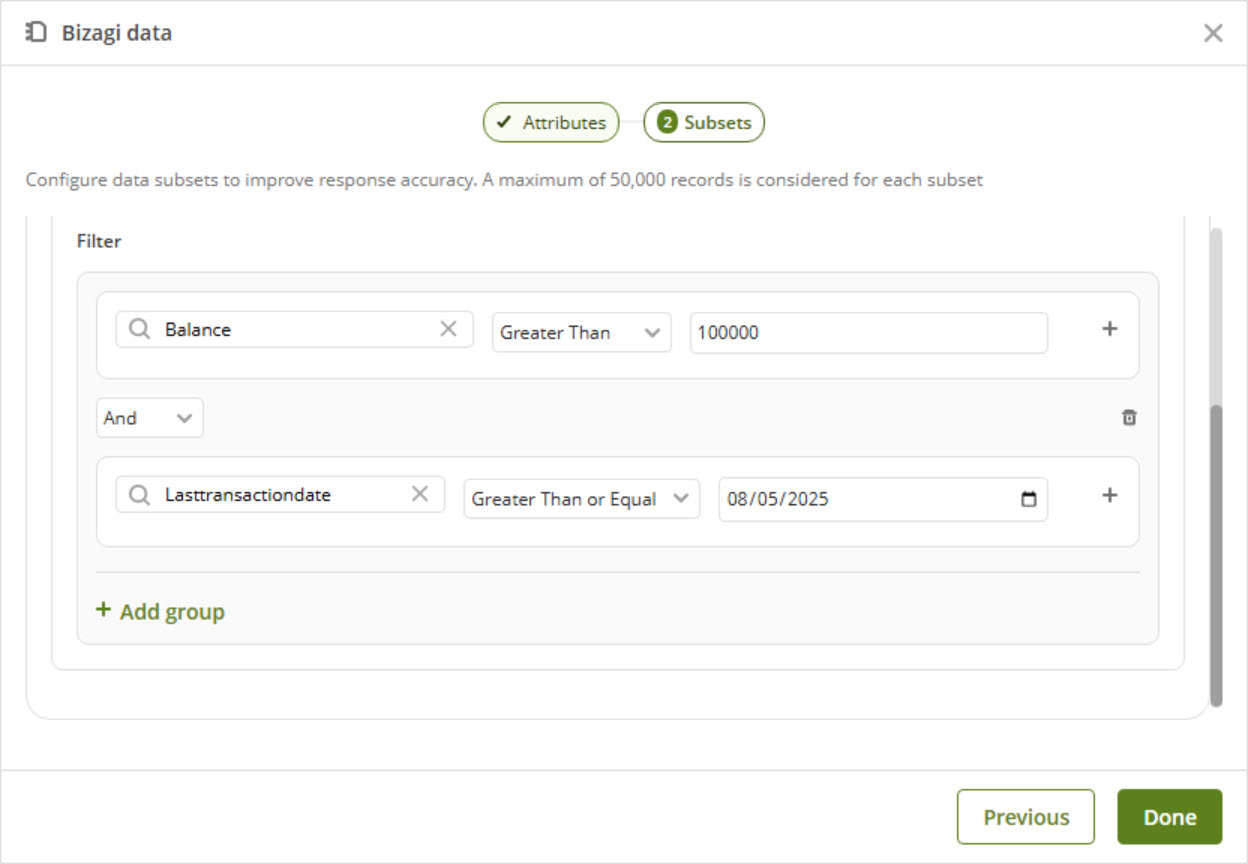The height and width of the screenshot is (864, 1248).
Task: Click the plus icon in the Balance row
Action: pyautogui.click(x=1109, y=329)
